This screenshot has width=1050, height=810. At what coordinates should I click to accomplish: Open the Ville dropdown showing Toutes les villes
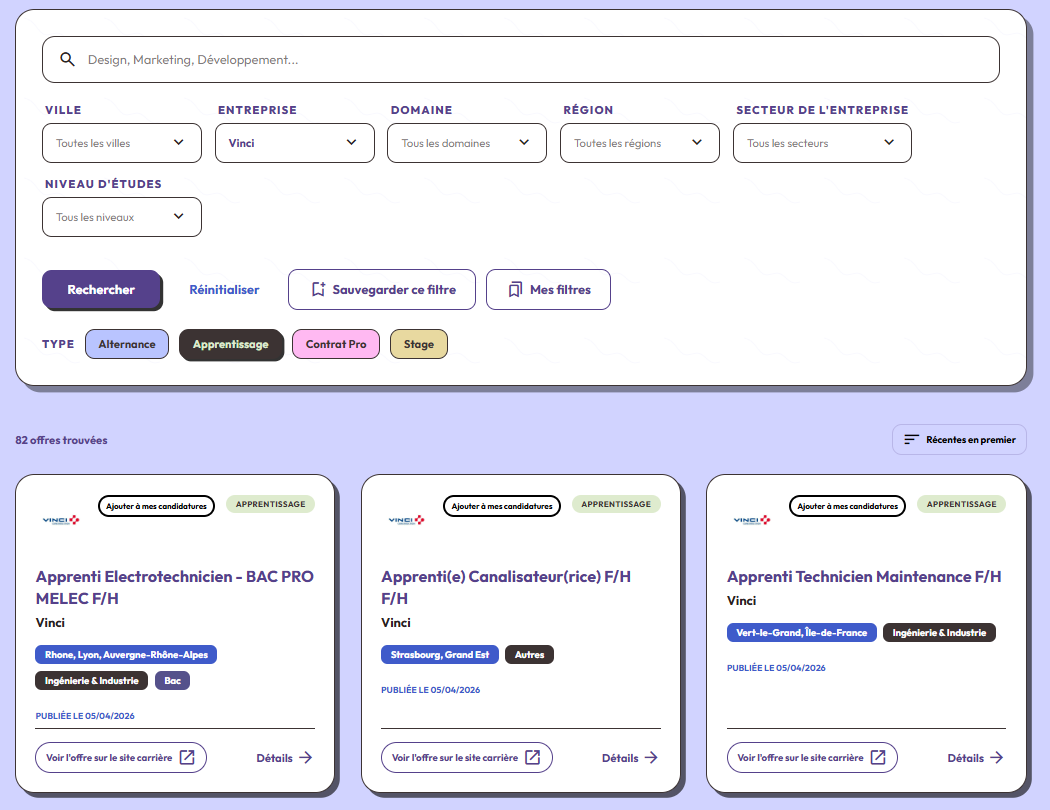122,143
